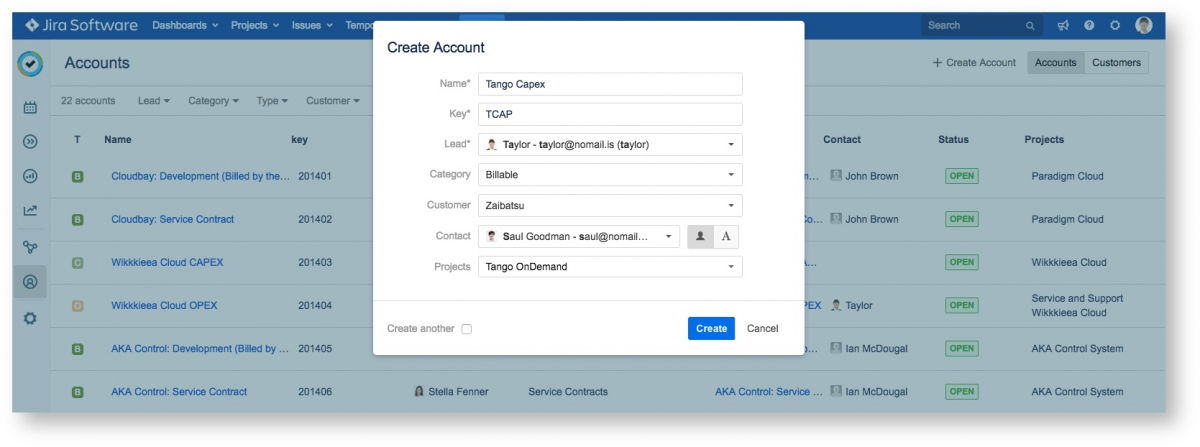Click the line chart reports icon in the sidebar
The height and width of the screenshot is (447, 1200).
click(x=30, y=211)
